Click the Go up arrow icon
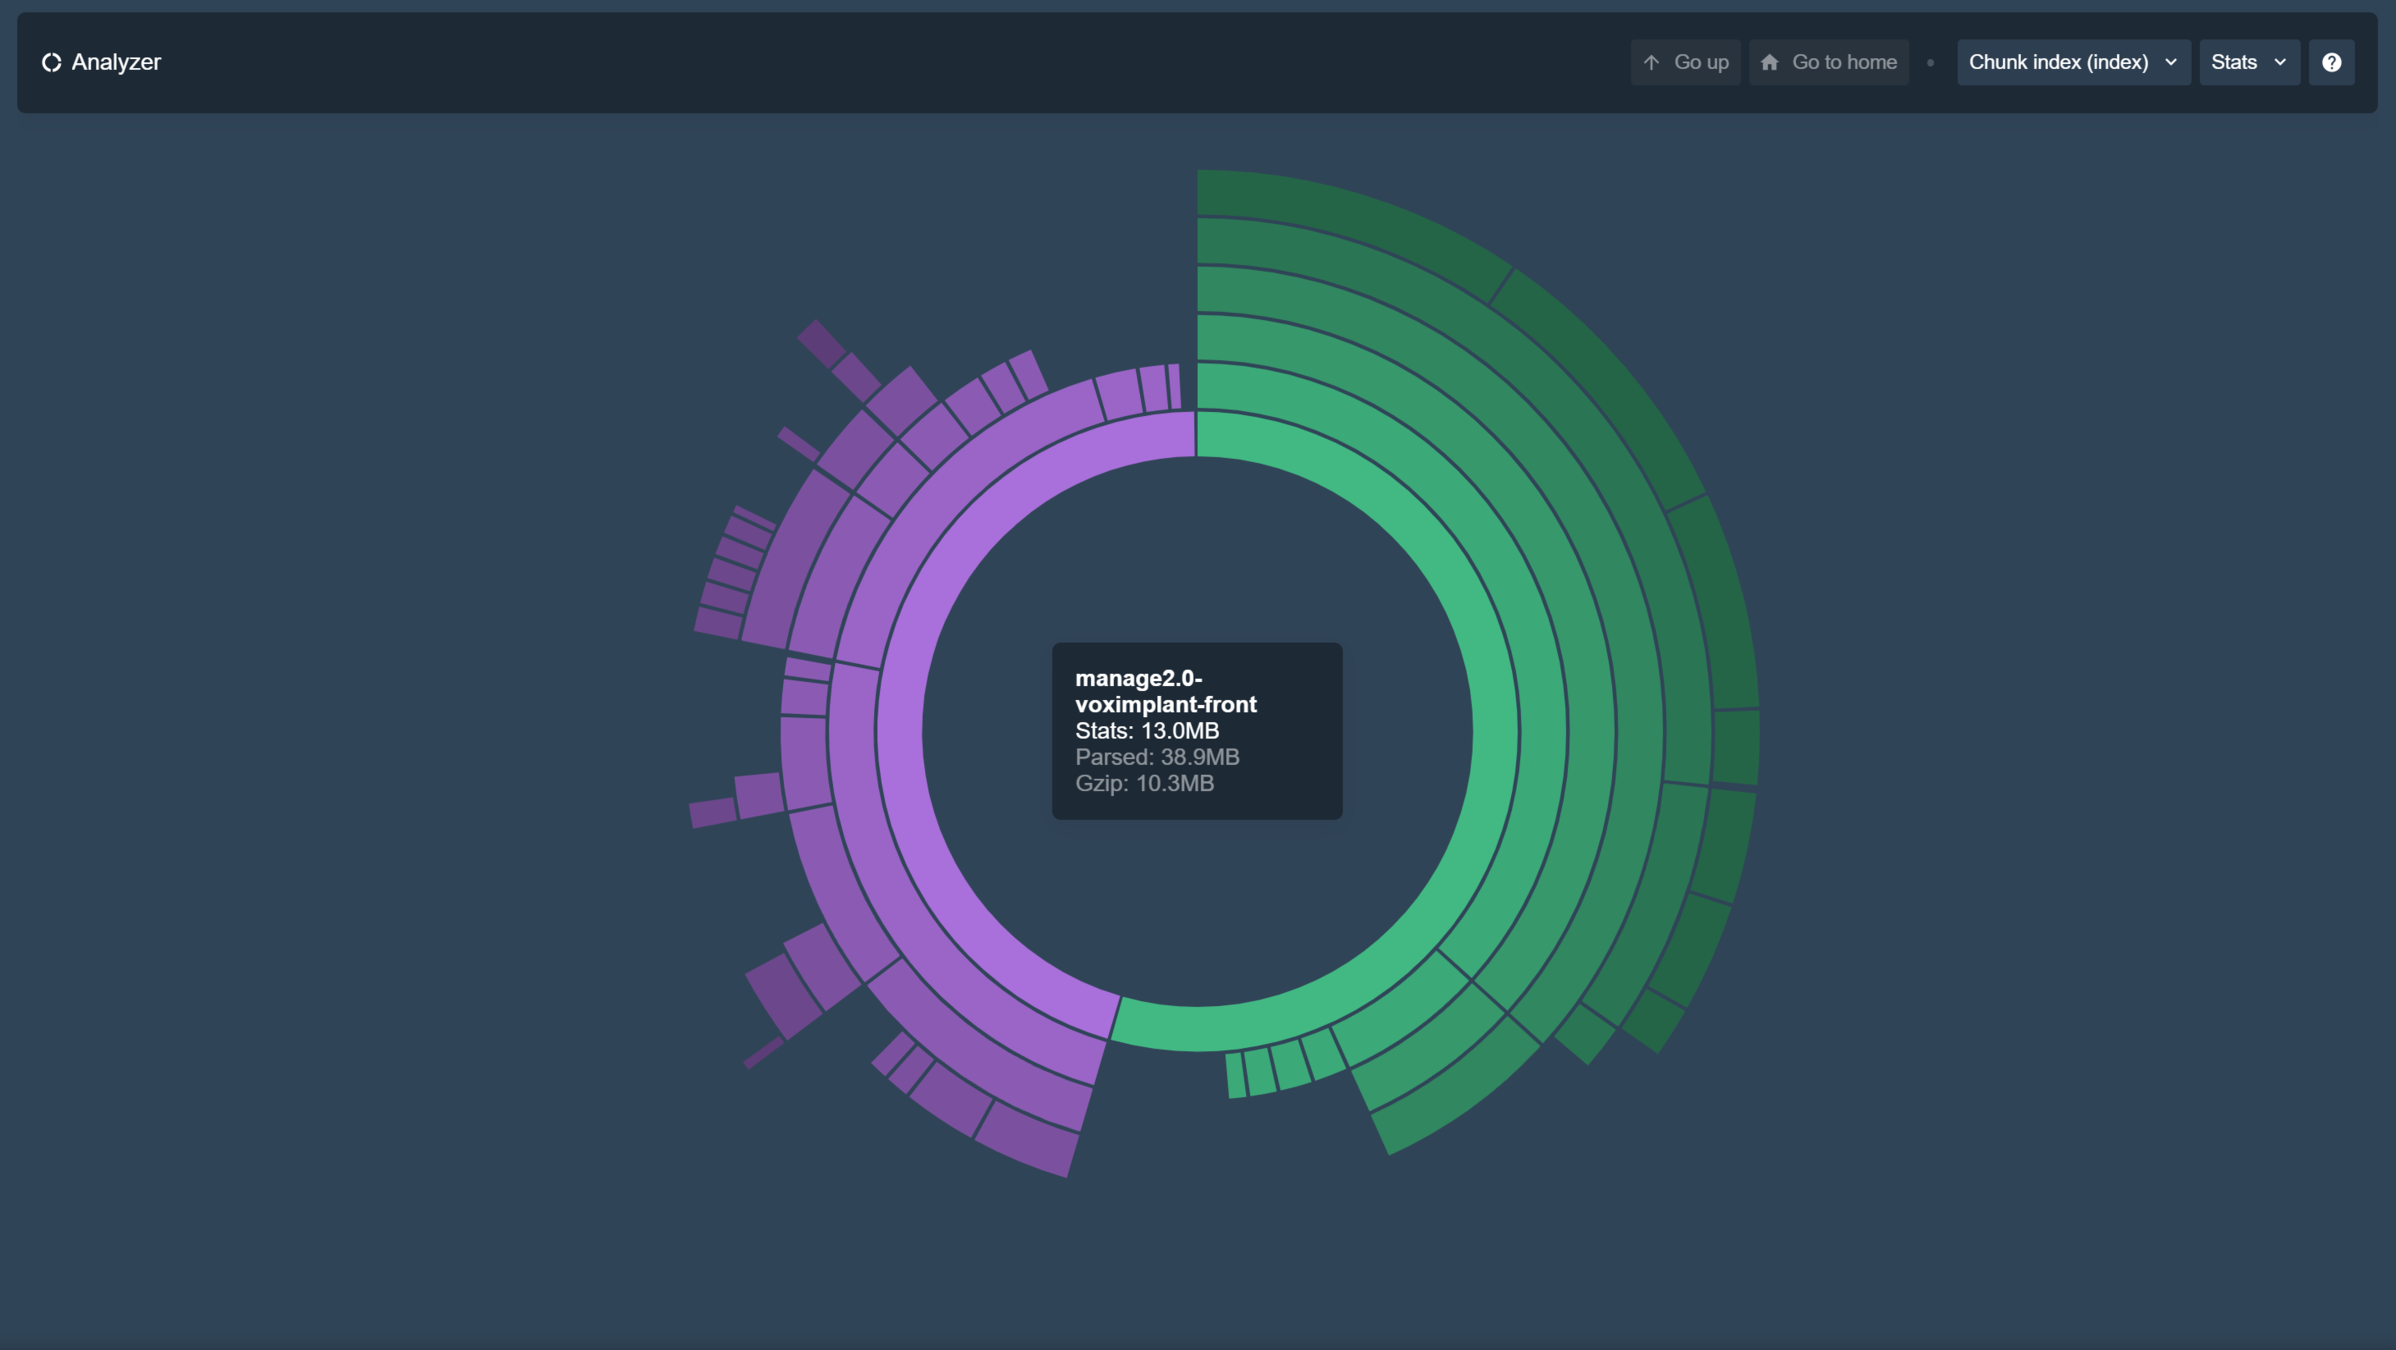This screenshot has width=2396, height=1350. point(1651,62)
